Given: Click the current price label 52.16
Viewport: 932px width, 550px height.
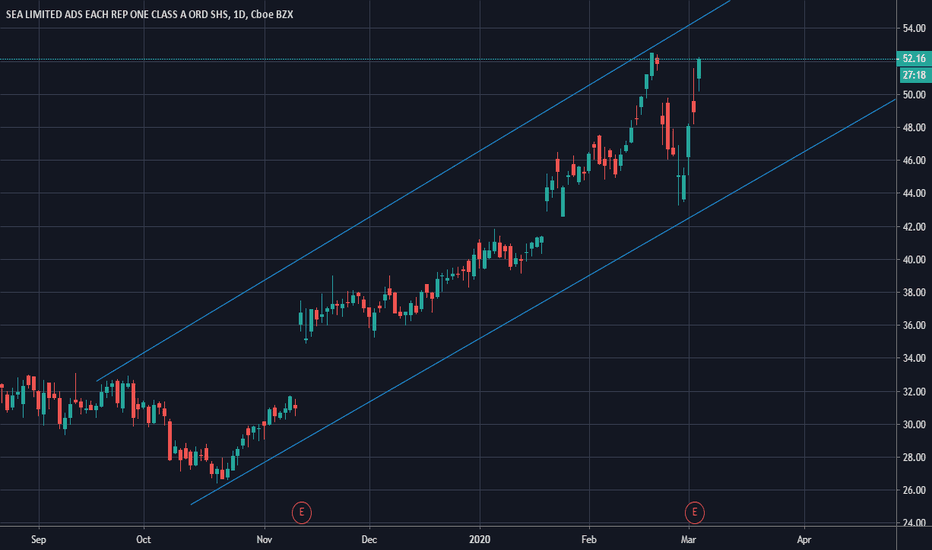Looking at the screenshot, I should [914, 58].
